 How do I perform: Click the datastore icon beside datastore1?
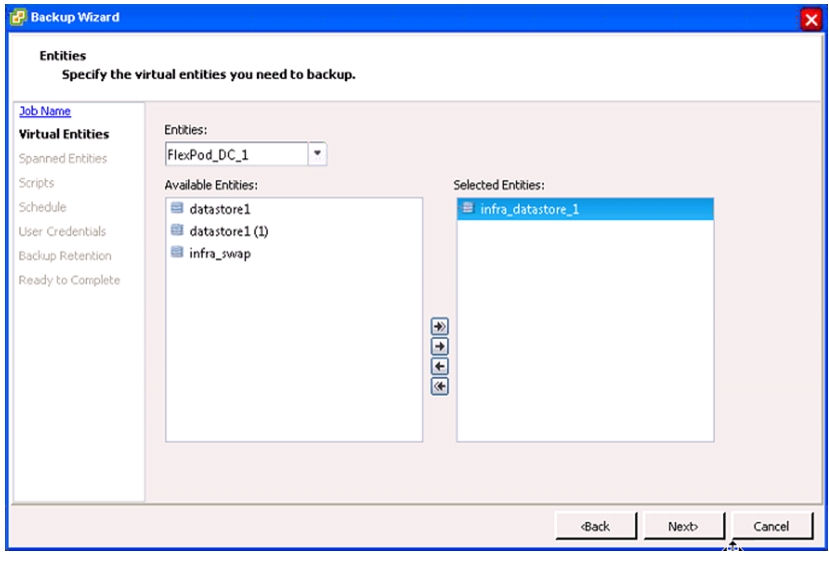point(177,208)
